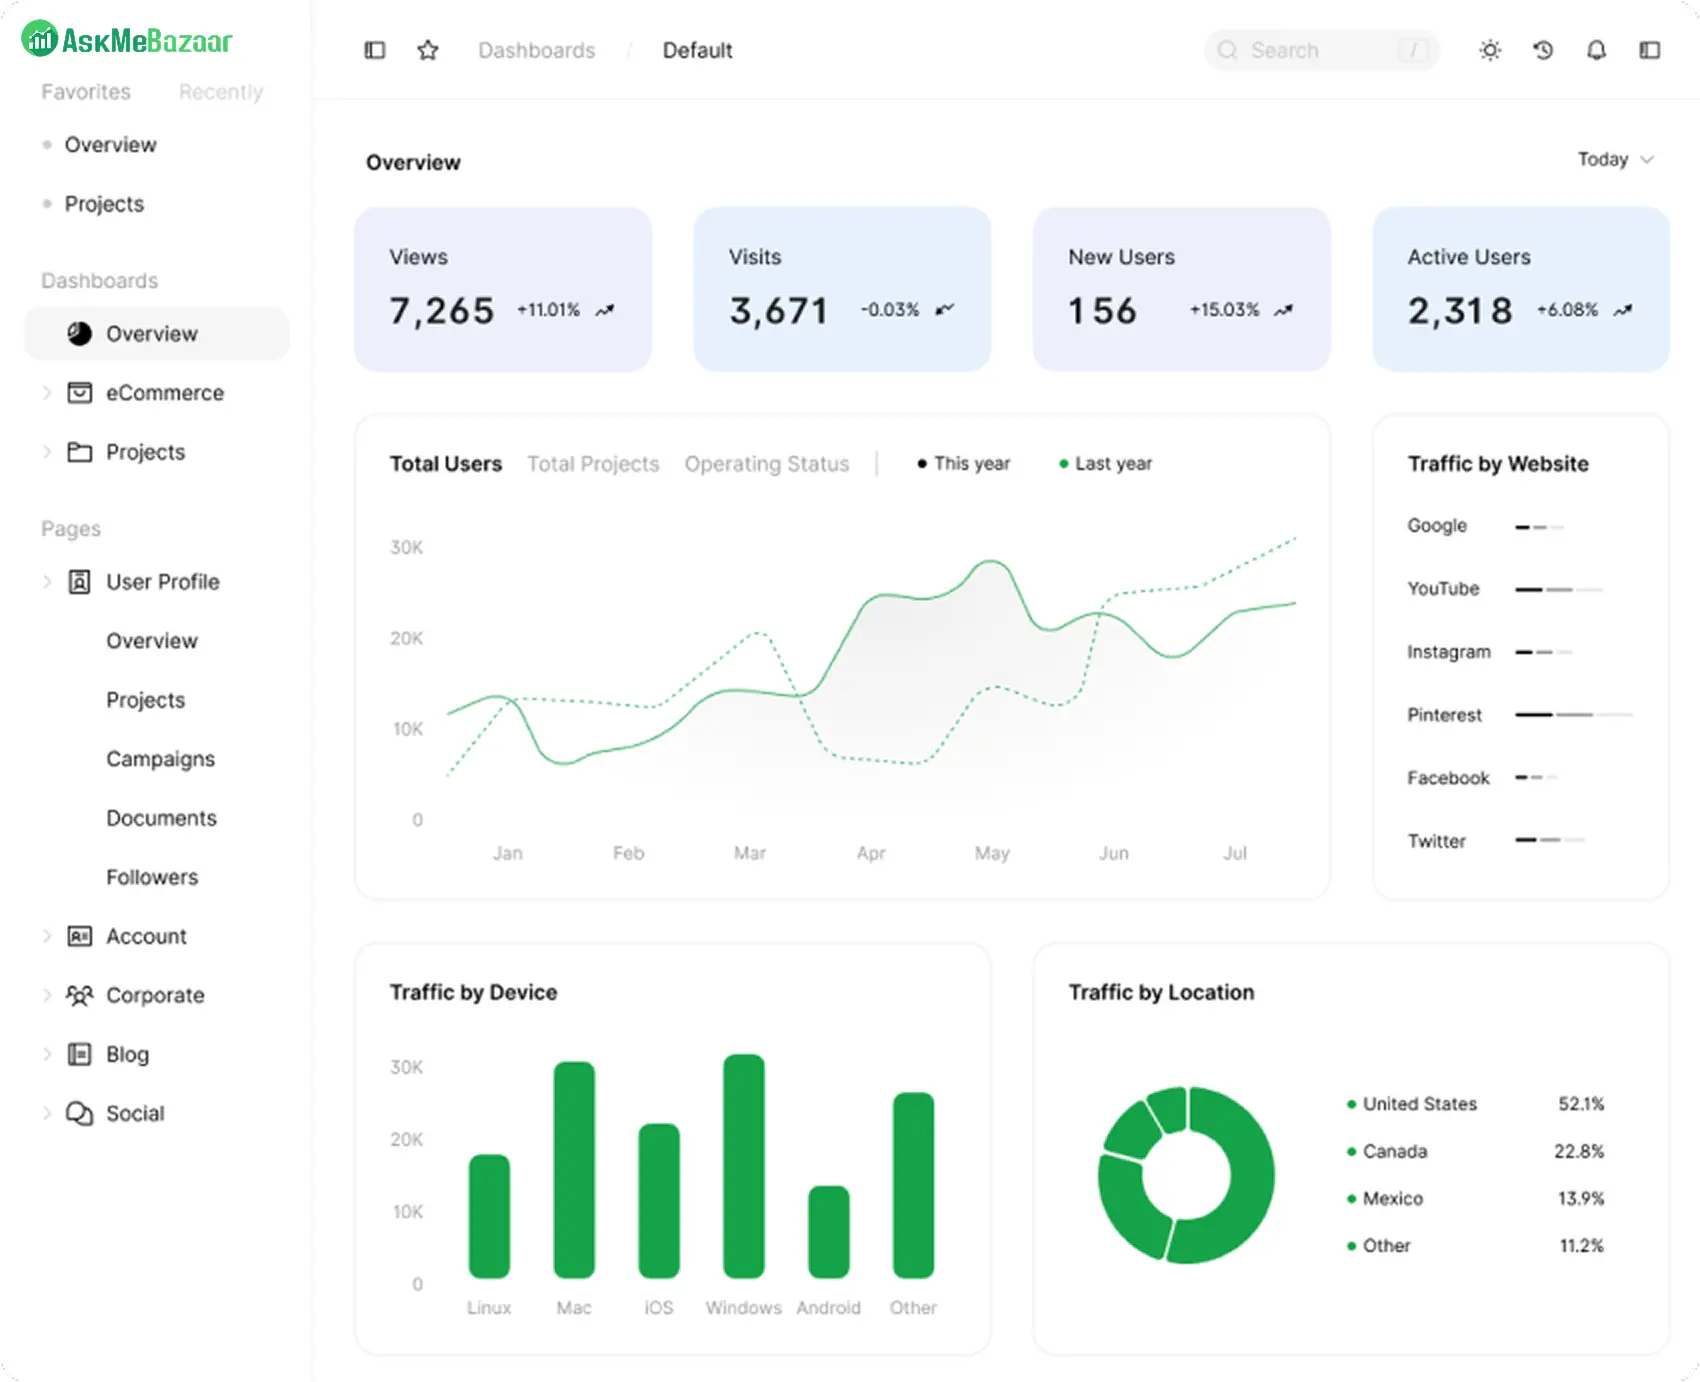Image resolution: width=1700 pixels, height=1382 pixels.
Task: Click the Blog page icon
Action: click(x=79, y=1054)
